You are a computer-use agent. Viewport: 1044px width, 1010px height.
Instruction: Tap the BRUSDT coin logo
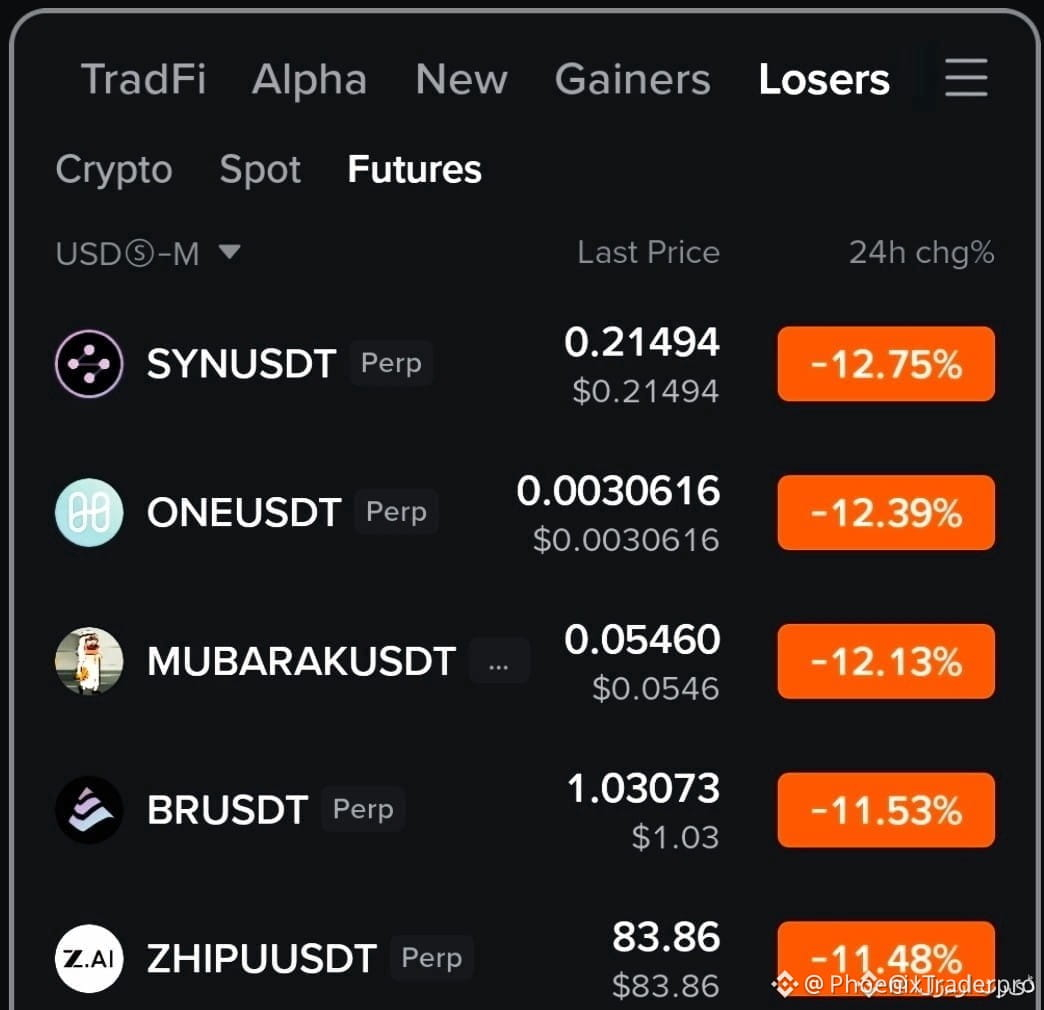[89, 810]
